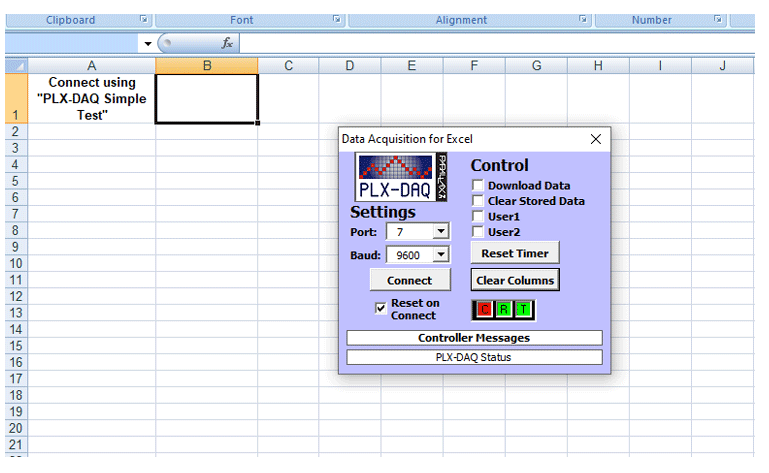Click the formula bar input area
This screenshot has height=473, width=769.
(497, 44)
